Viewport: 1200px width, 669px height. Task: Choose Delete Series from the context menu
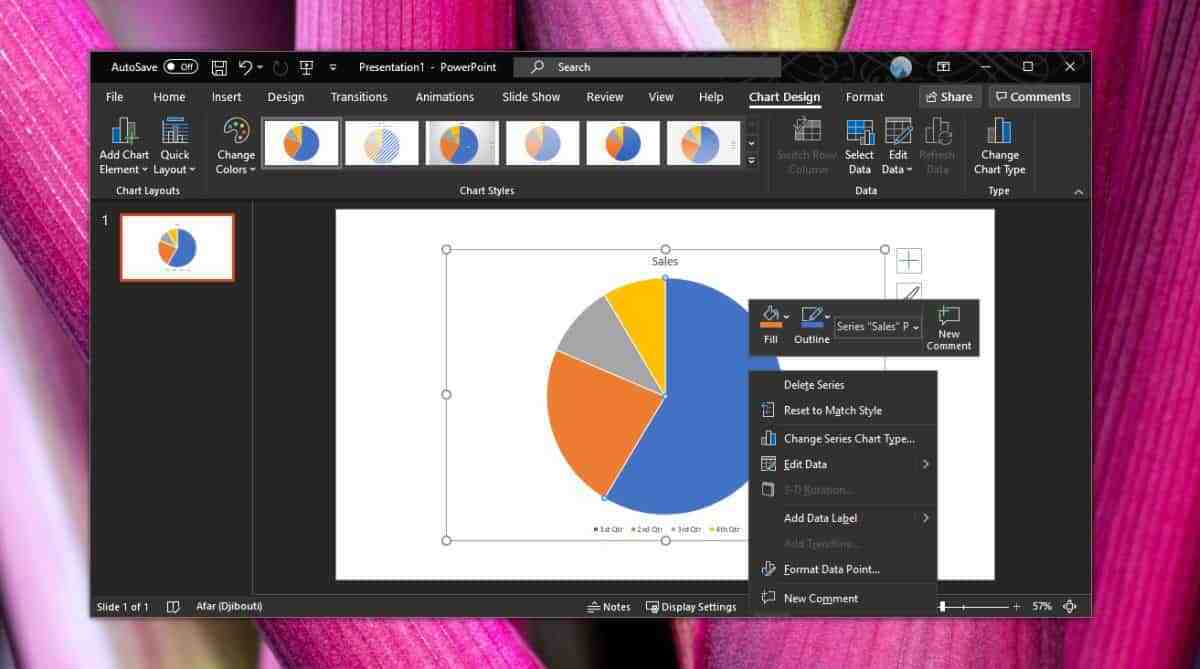tap(816, 384)
